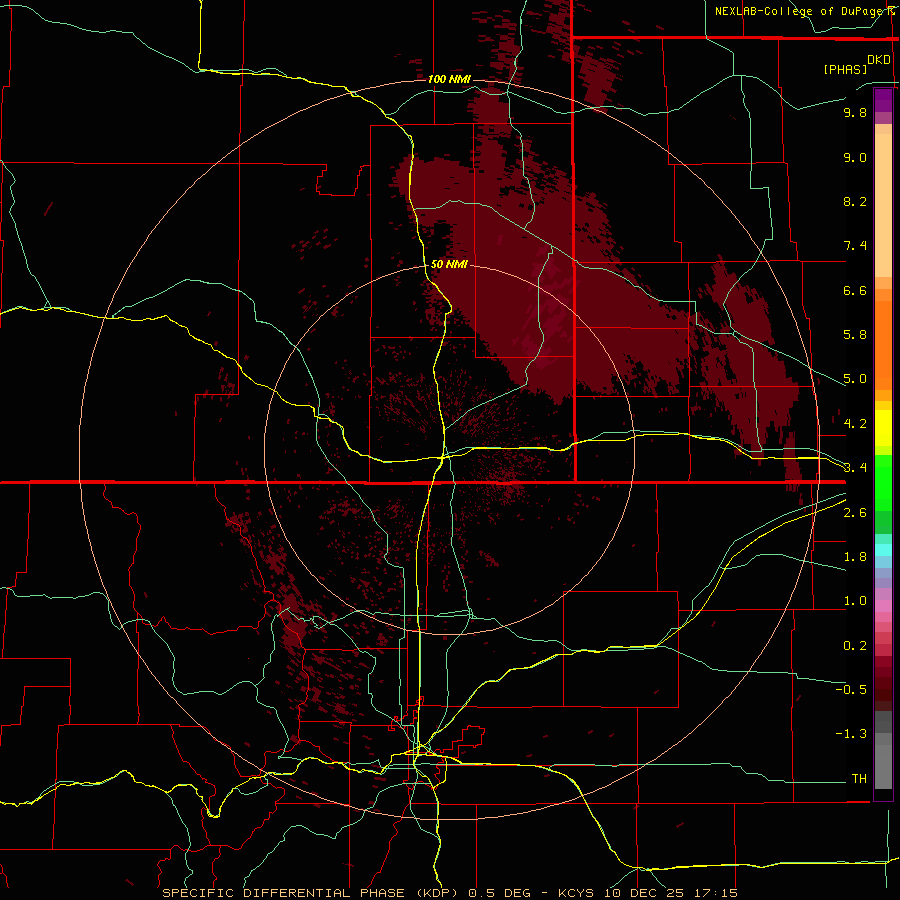Viewport: 900px width, 900px height.
Task: Click the 5.0 value on the color scale
Action: (855, 379)
